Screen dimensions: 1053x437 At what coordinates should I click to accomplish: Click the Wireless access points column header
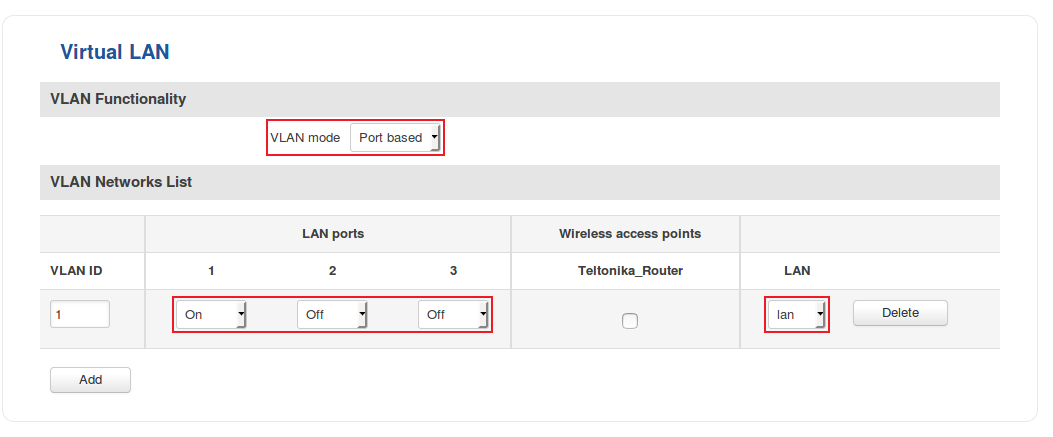pyautogui.click(x=630, y=234)
